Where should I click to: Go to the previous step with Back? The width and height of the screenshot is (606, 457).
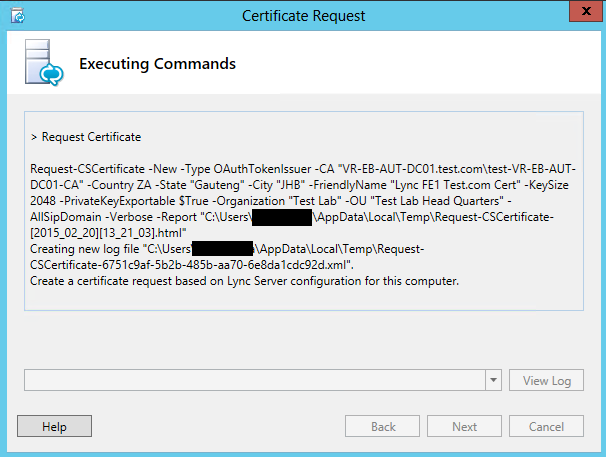coord(383,426)
